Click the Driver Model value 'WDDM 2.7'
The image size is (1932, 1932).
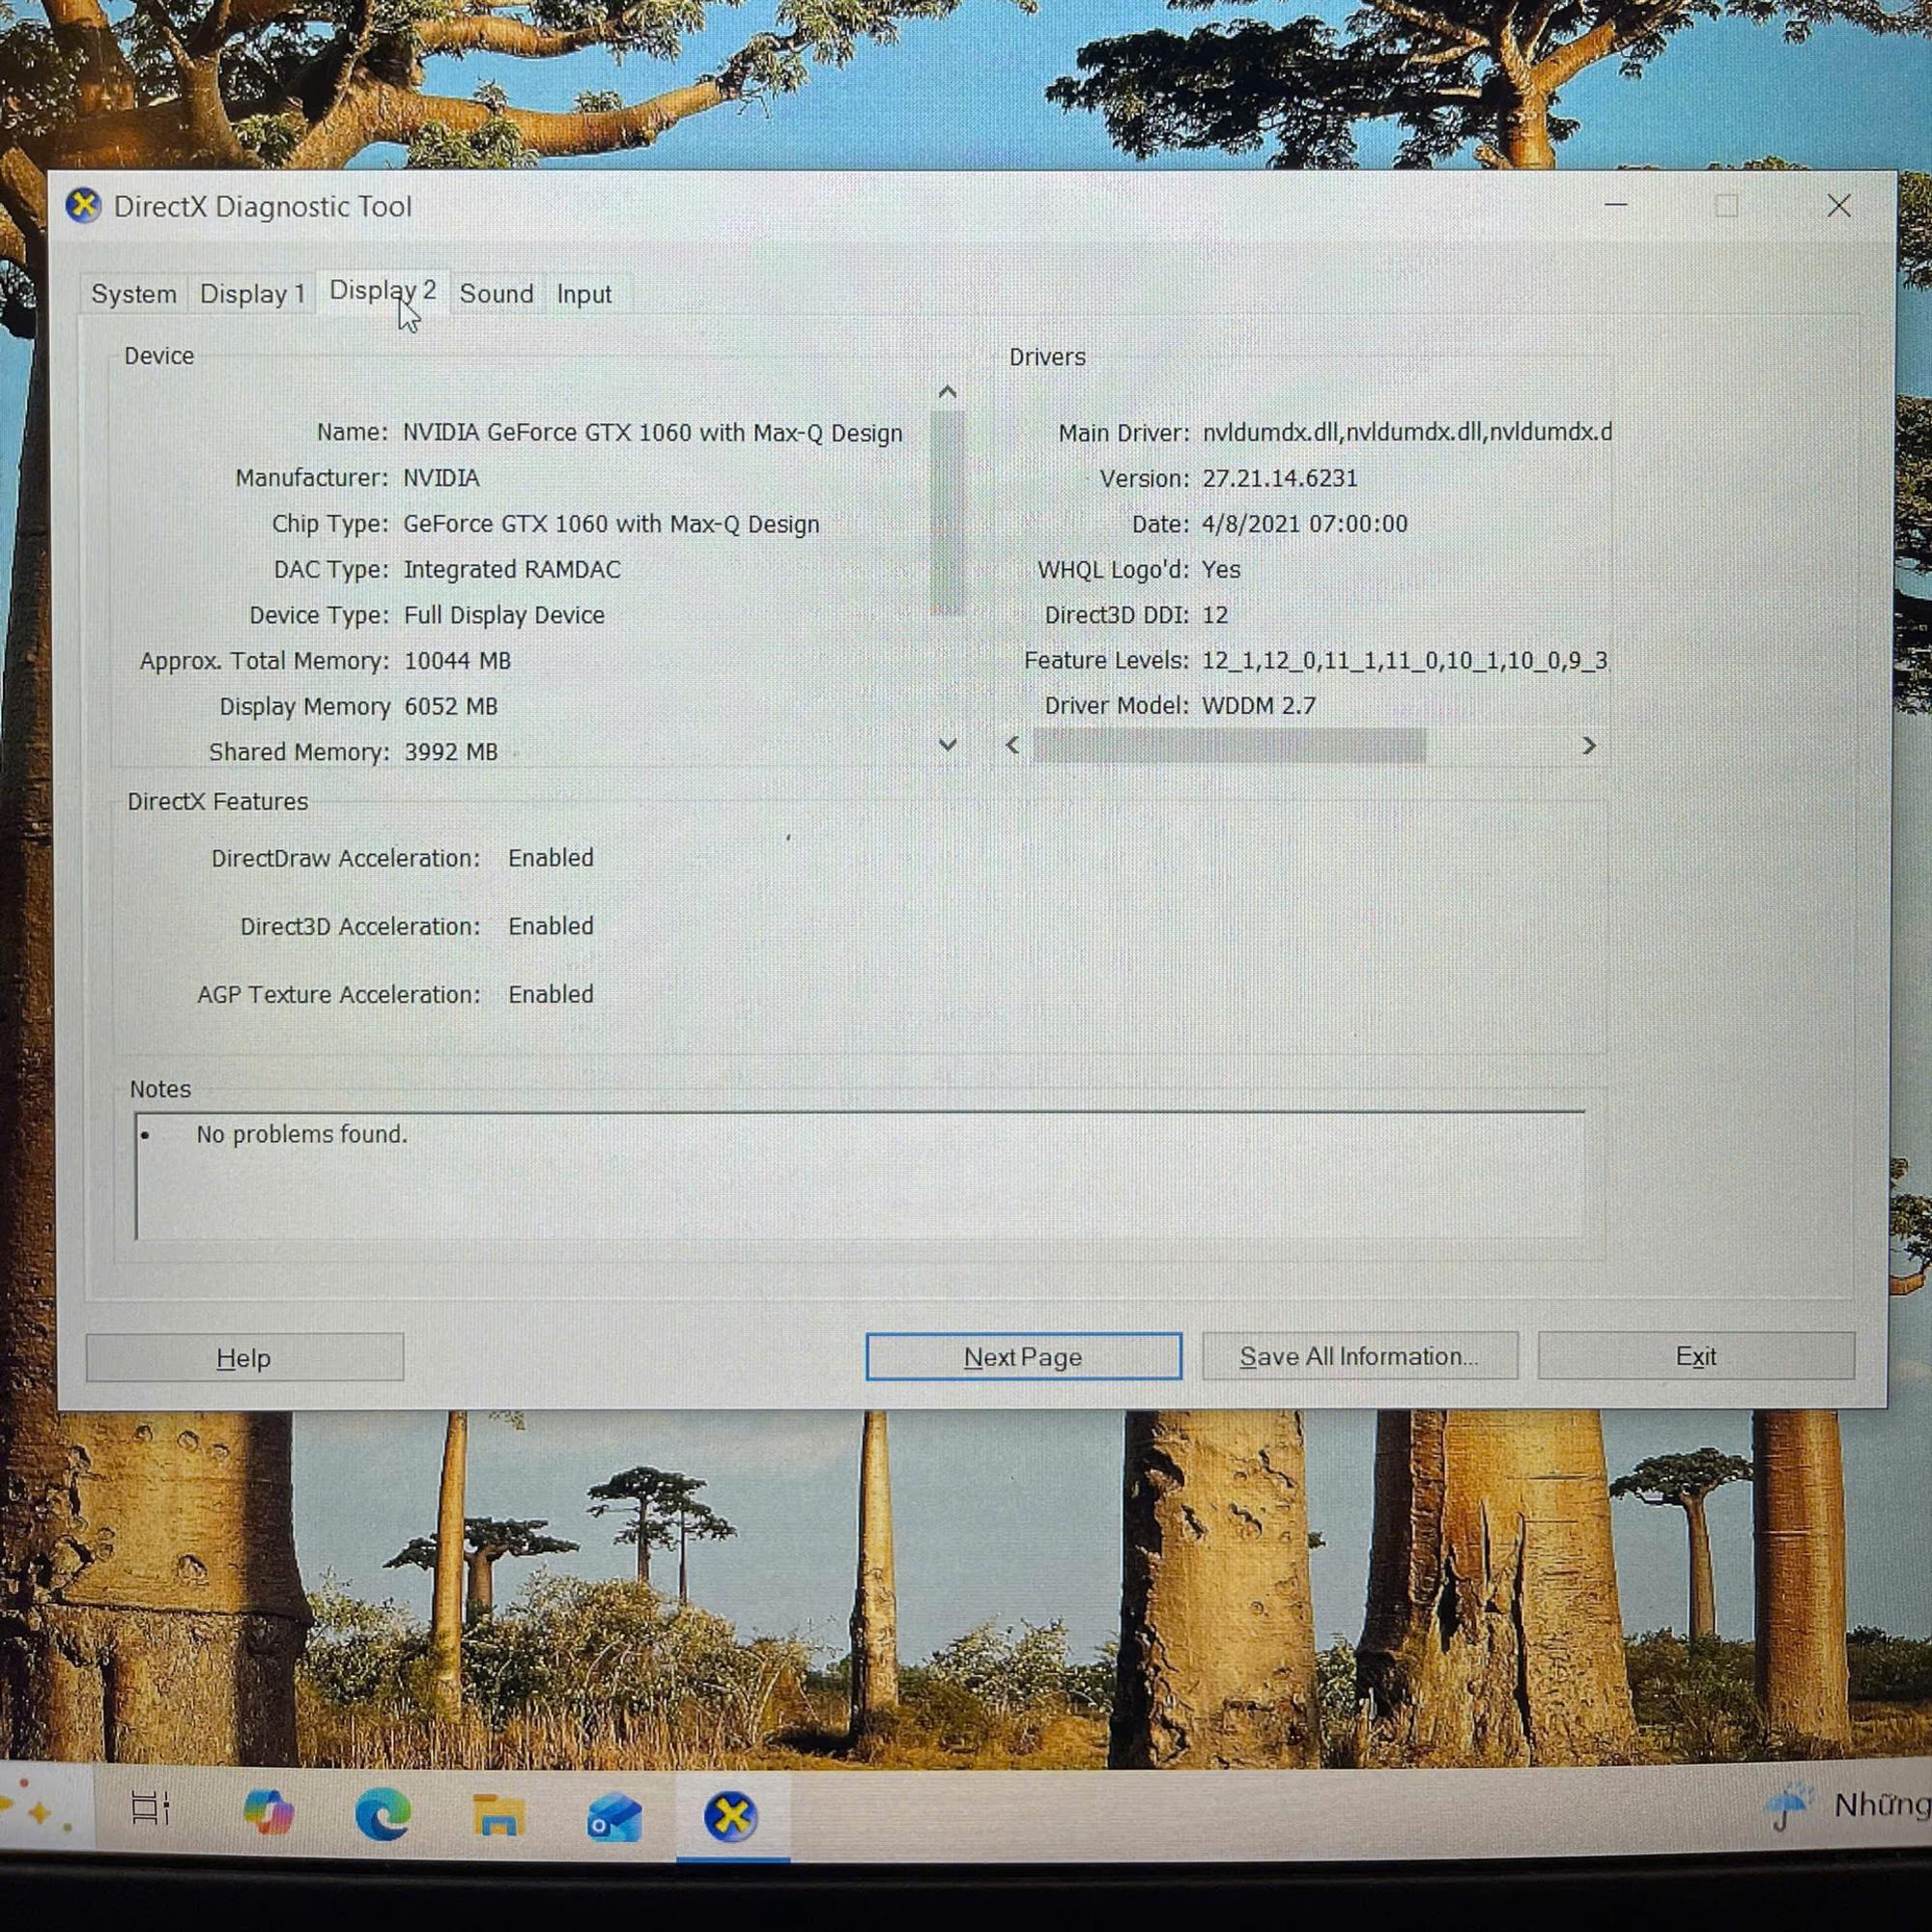pyautogui.click(x=1259, y=706)
